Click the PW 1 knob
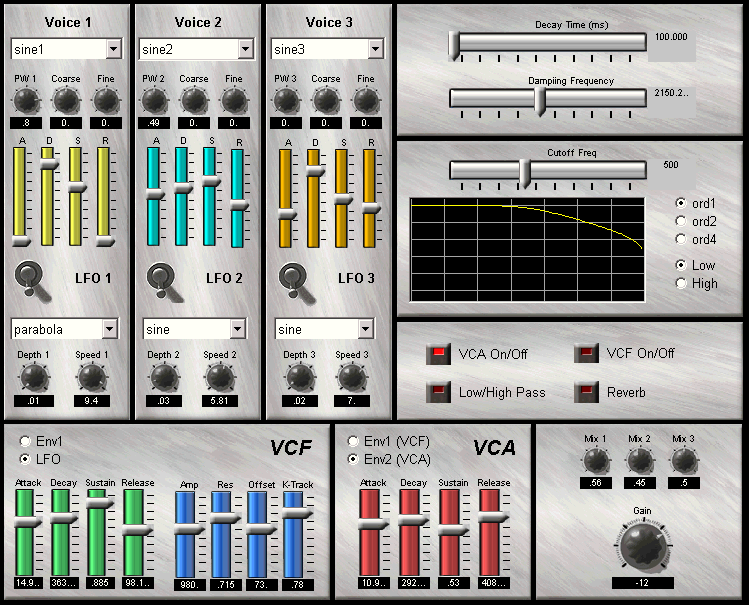 tap(26, 101)
